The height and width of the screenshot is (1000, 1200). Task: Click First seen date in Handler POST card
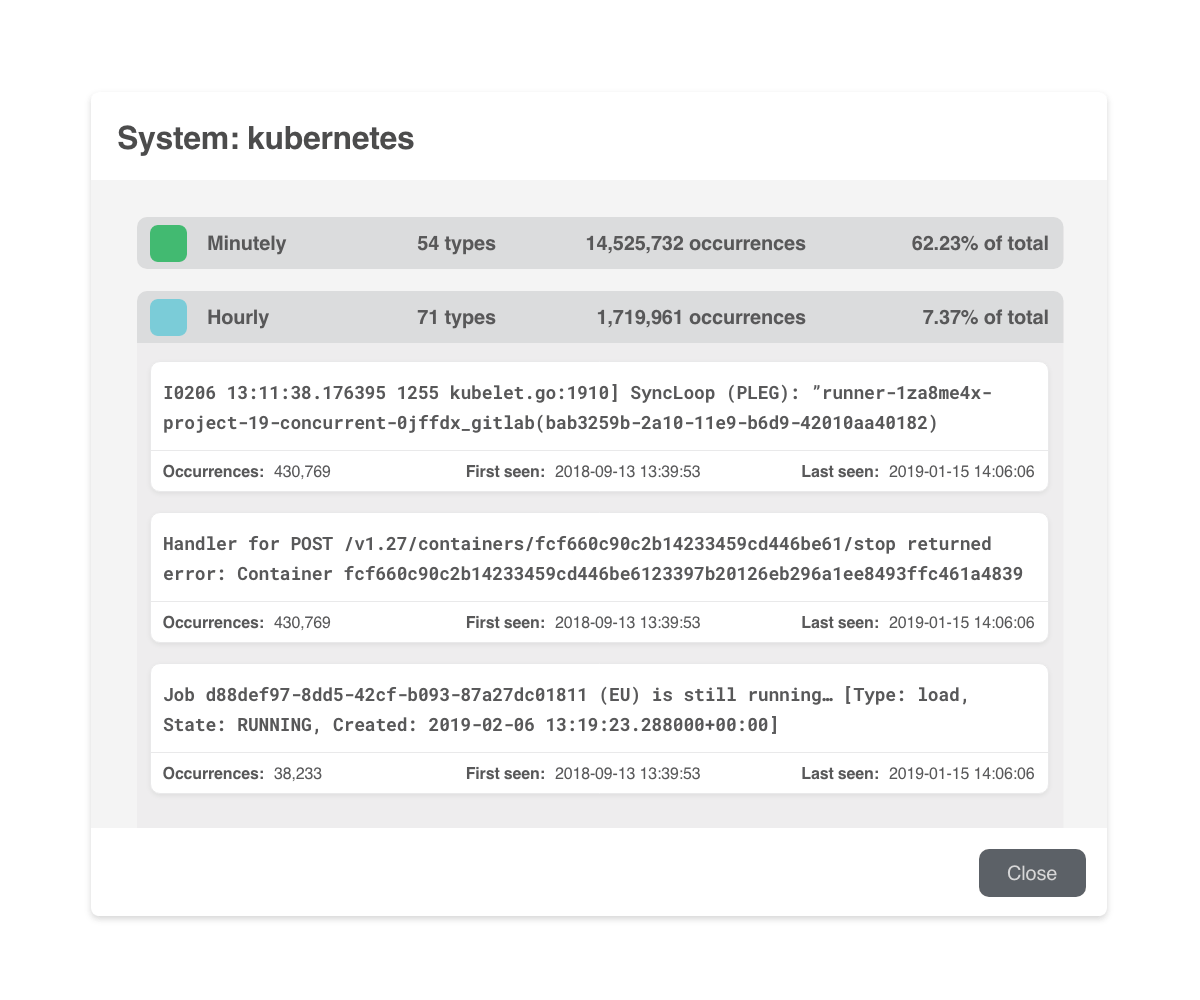tap(627, 622)
